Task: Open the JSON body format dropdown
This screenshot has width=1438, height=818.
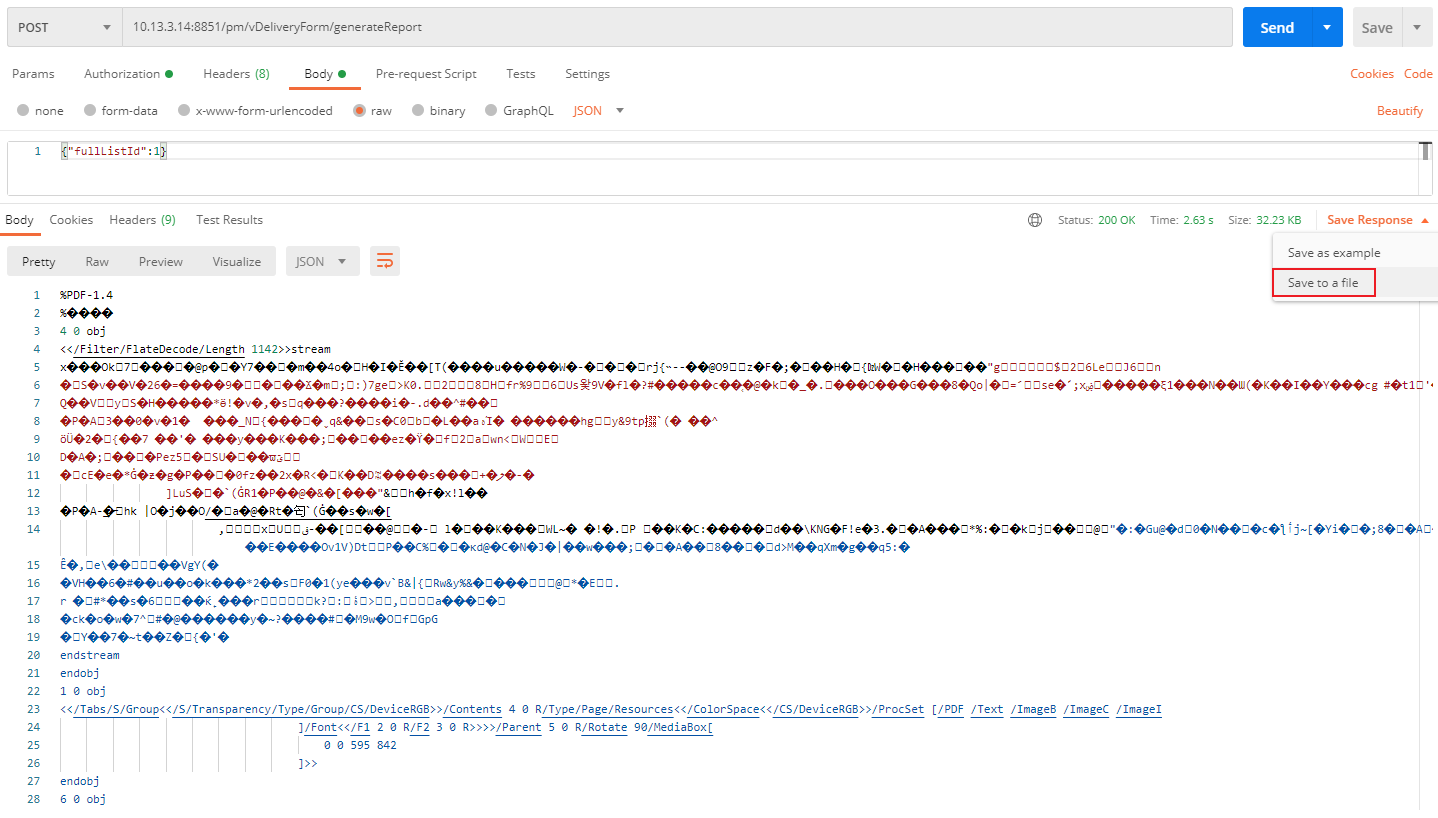Action: coord(598,110)
